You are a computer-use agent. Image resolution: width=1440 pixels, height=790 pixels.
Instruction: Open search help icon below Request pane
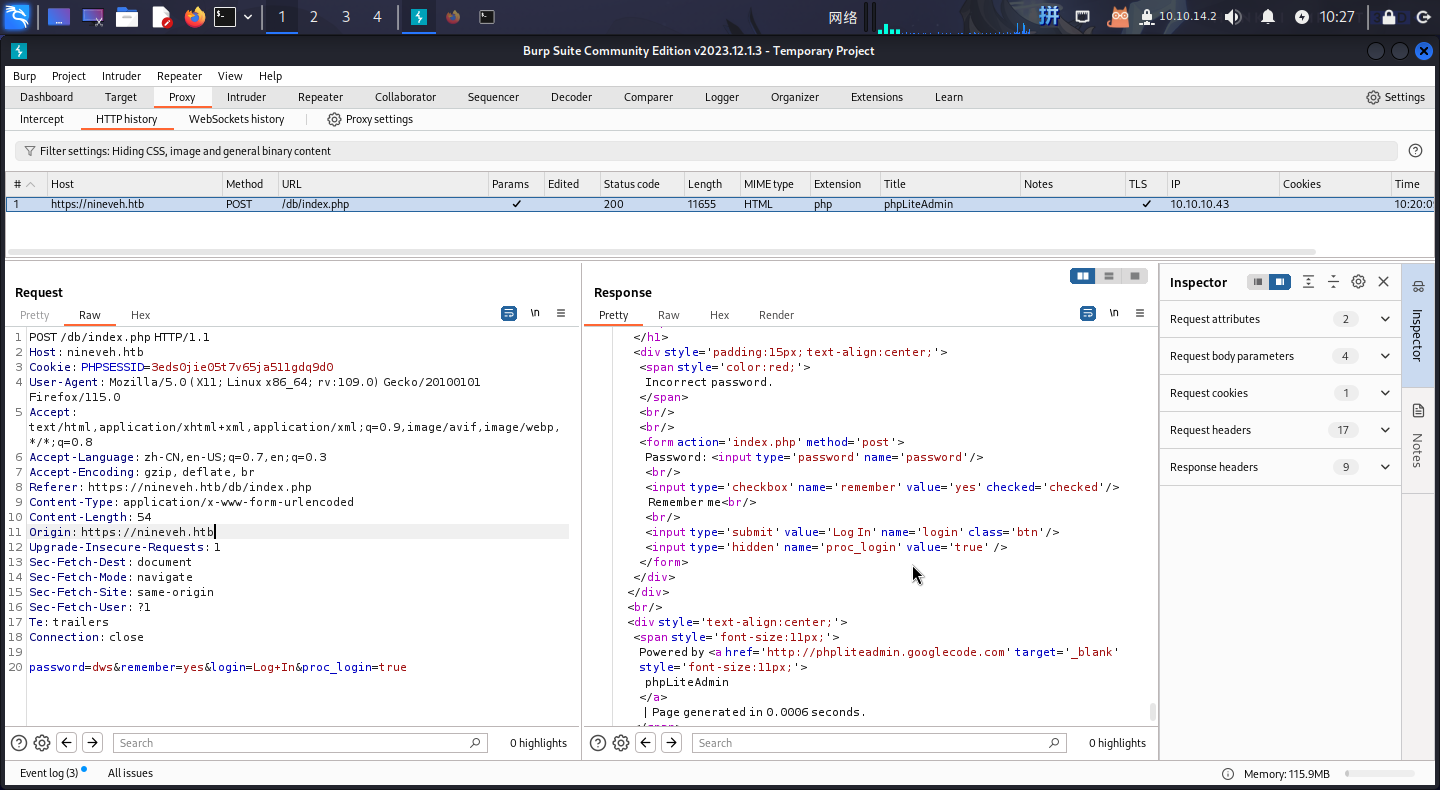tap(19, 743)
